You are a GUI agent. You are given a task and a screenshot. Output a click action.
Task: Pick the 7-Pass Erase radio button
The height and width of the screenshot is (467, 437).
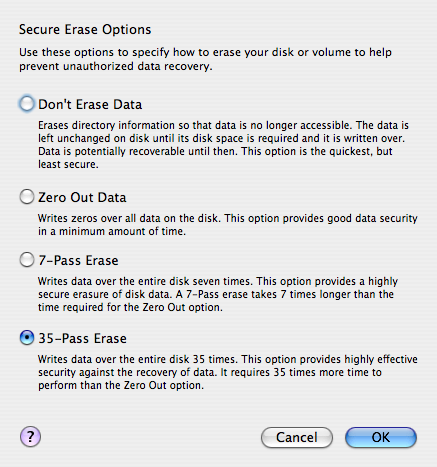pyautogui.click(x=27, y=260)
